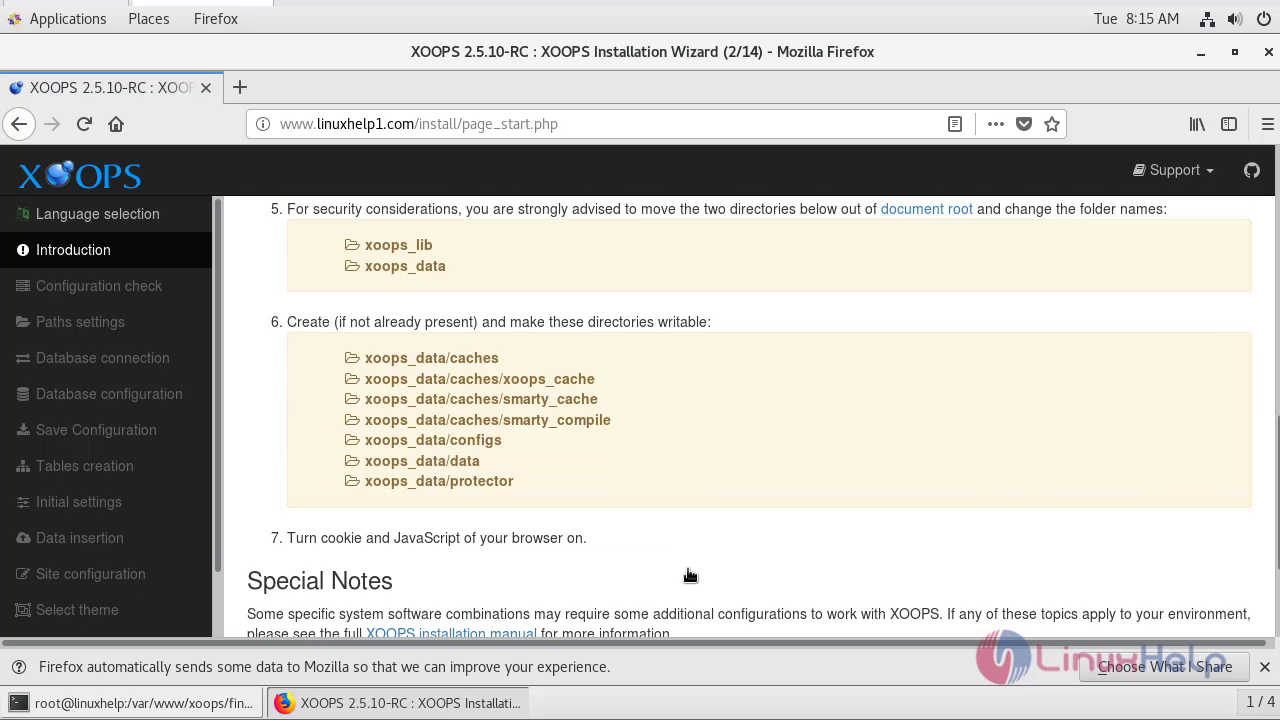Expand the Support dropdown
Viewport: 1280px width, 720px height.
coord(1173,170)
